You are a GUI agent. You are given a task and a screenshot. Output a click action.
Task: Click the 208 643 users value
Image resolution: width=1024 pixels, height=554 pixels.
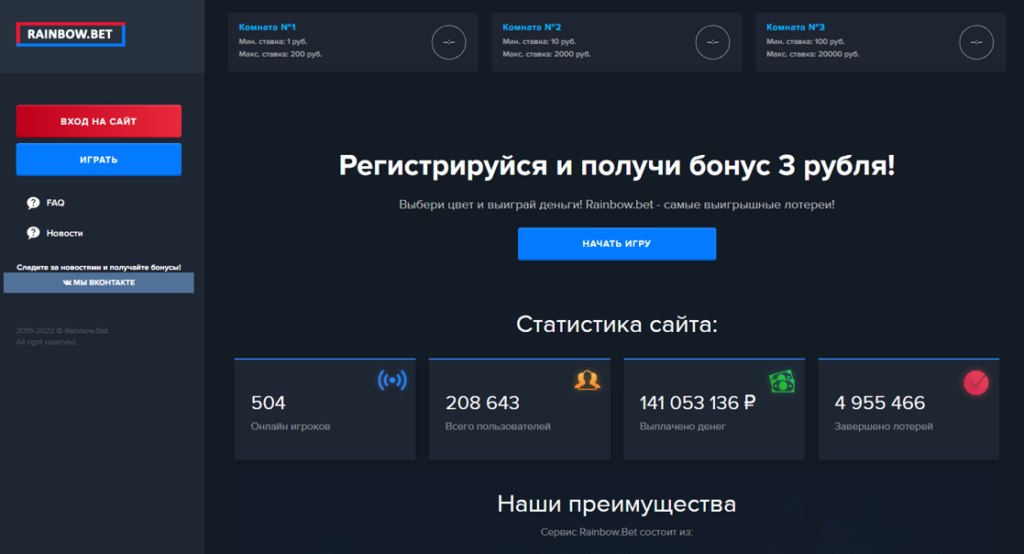click(482, 402)
